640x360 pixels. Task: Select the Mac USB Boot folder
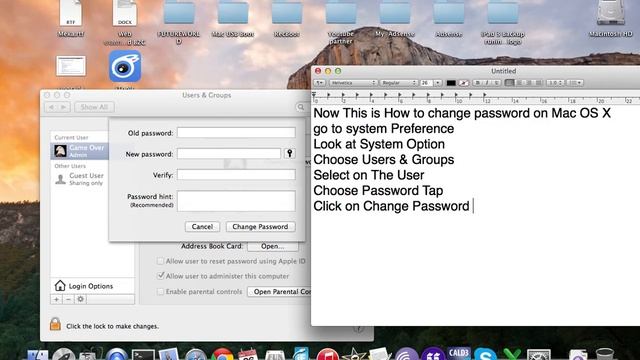(x=233, y=13)
